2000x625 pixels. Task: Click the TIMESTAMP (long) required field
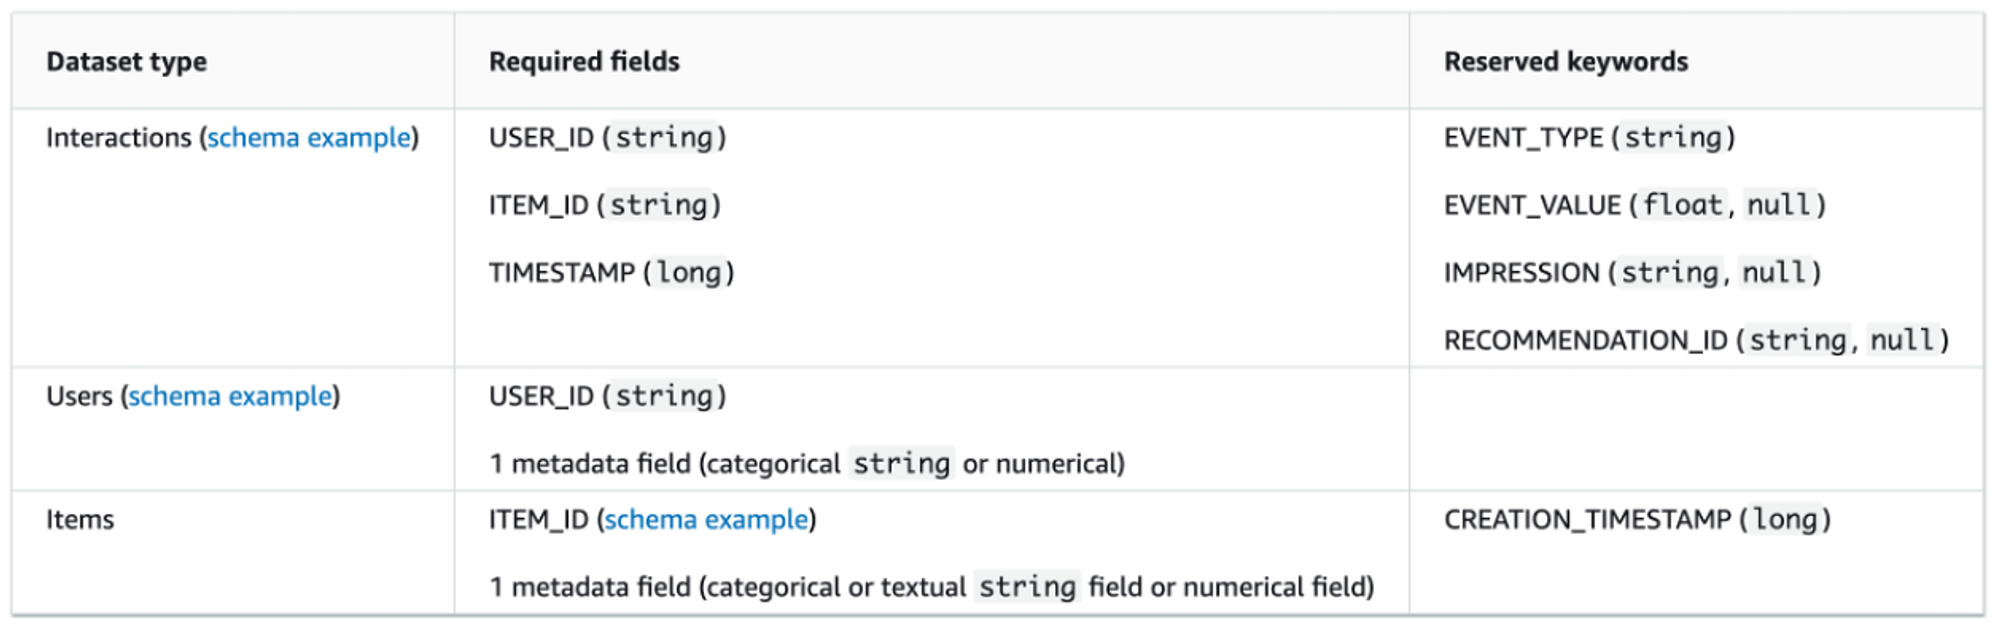tap(611, 273)
